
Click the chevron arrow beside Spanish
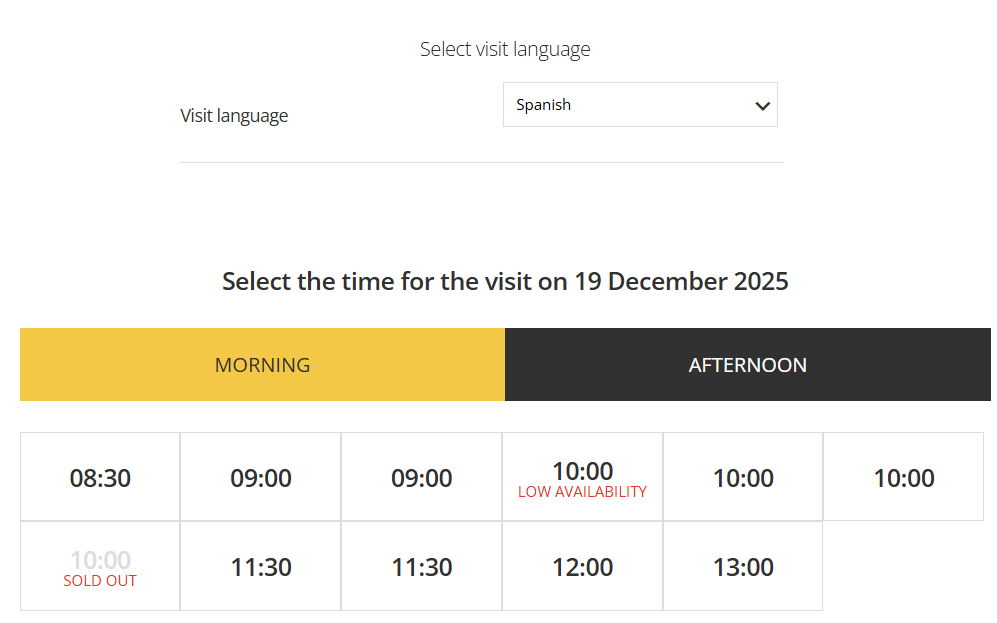763,106
